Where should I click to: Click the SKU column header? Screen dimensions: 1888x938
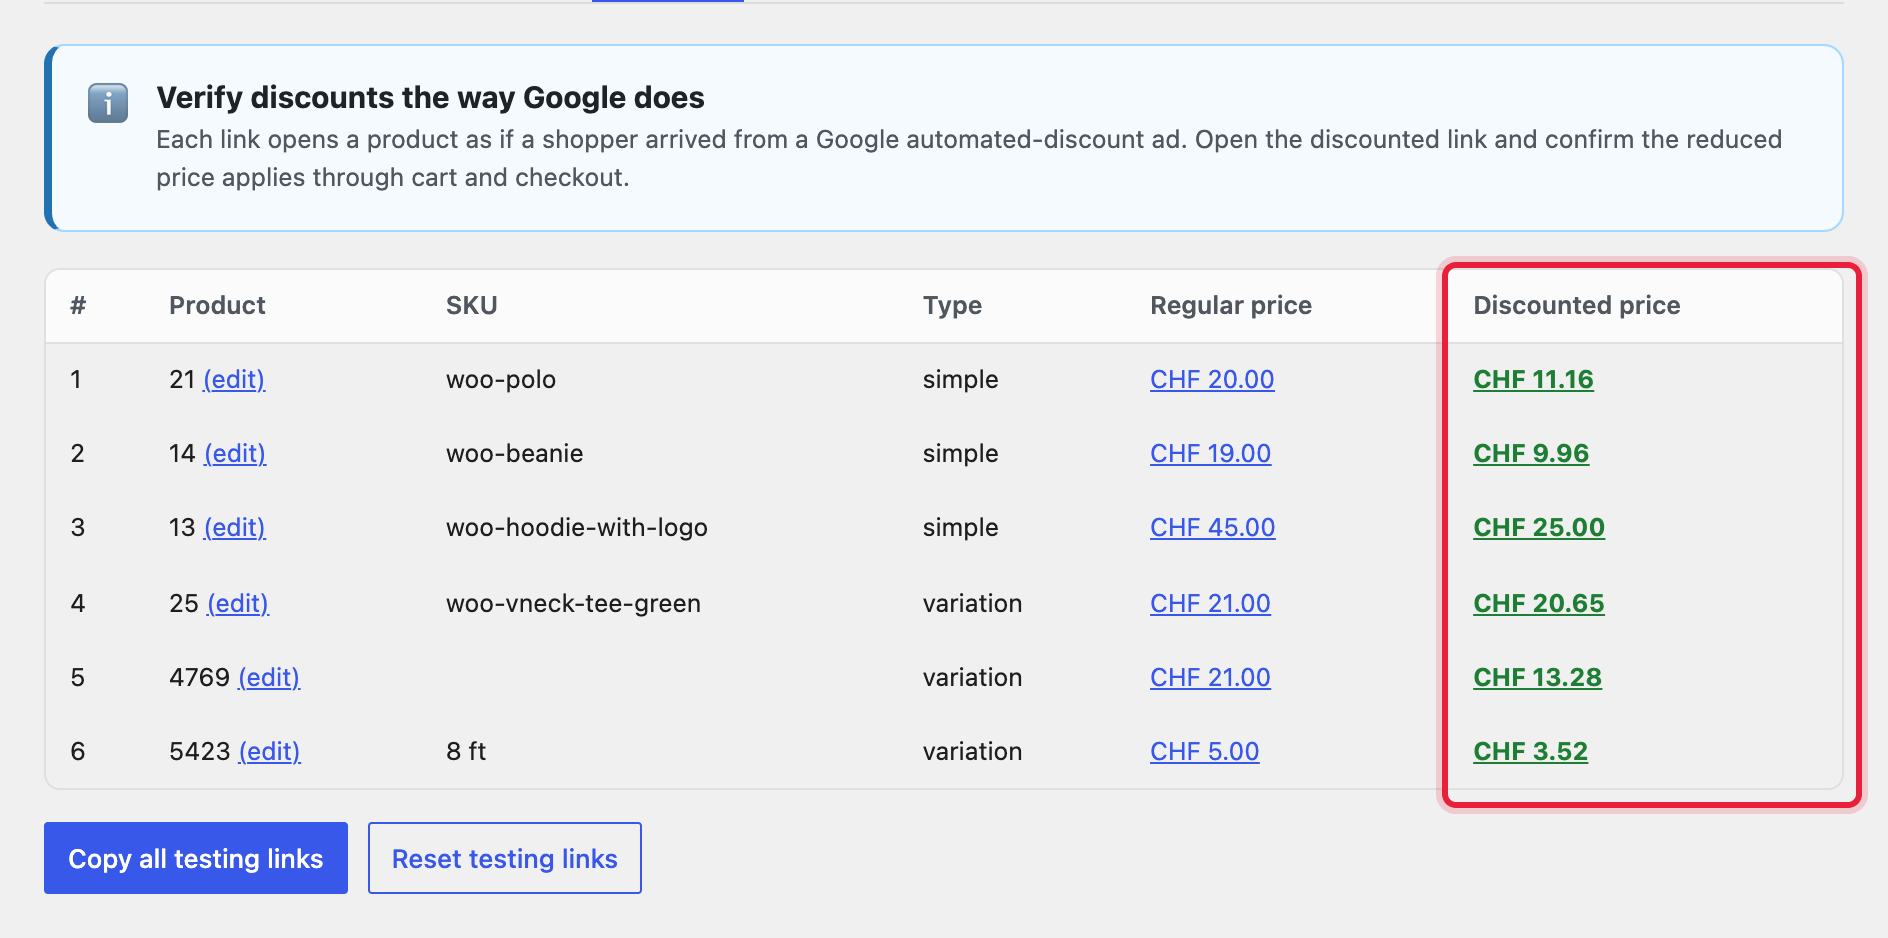click(471, 305)
